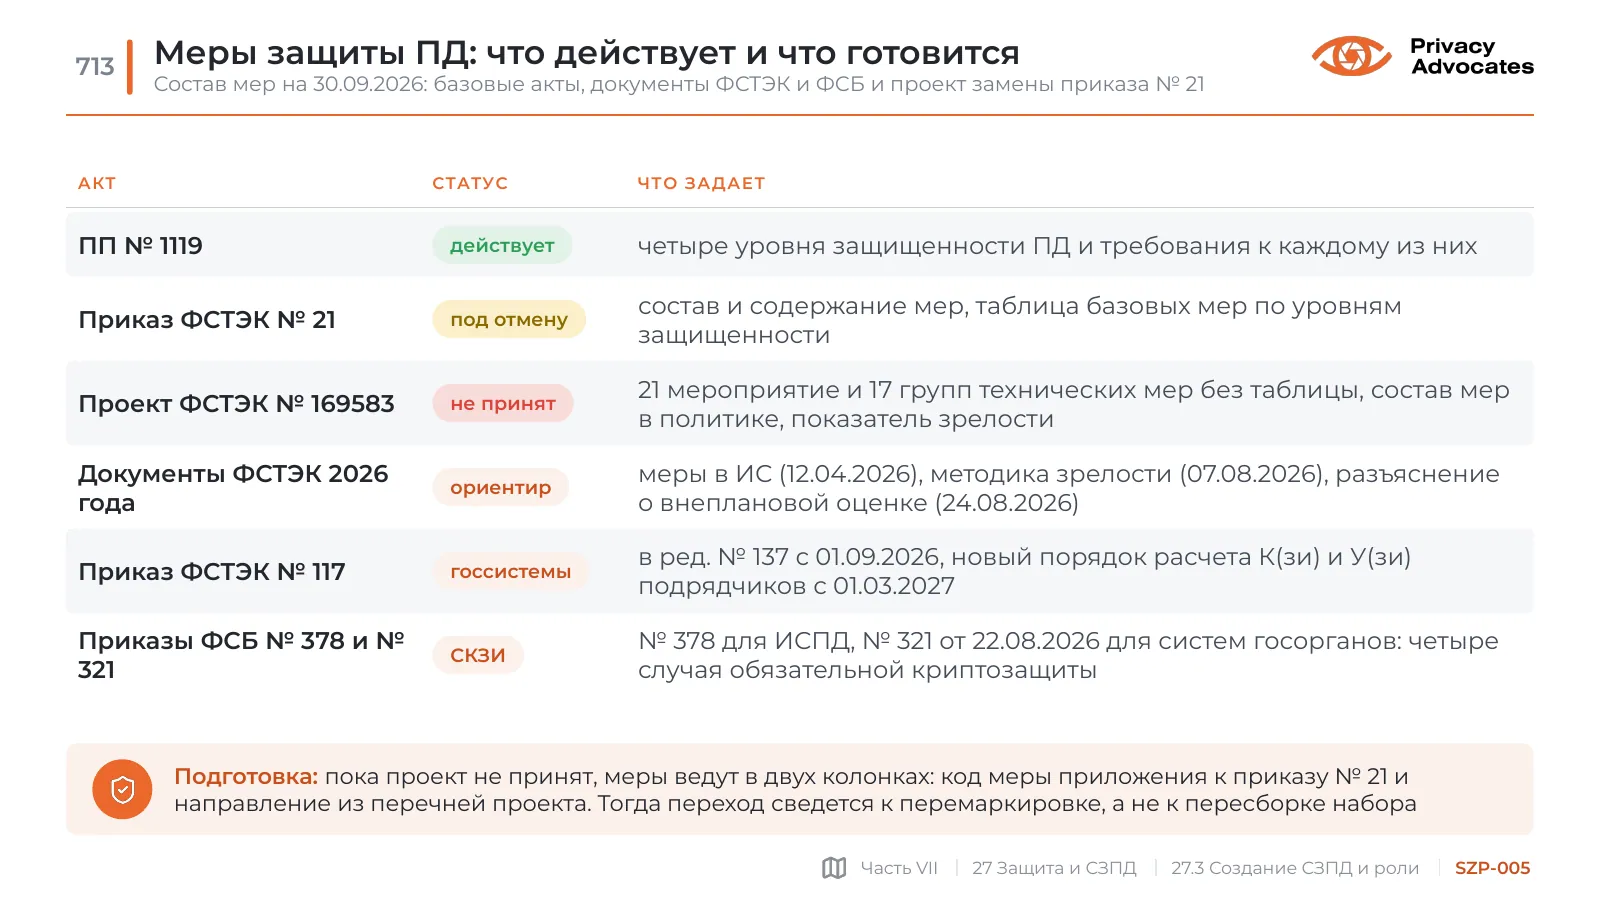Click the bold «Подготовка:» label in the note

pyautogui.click(x=246, y=776)
